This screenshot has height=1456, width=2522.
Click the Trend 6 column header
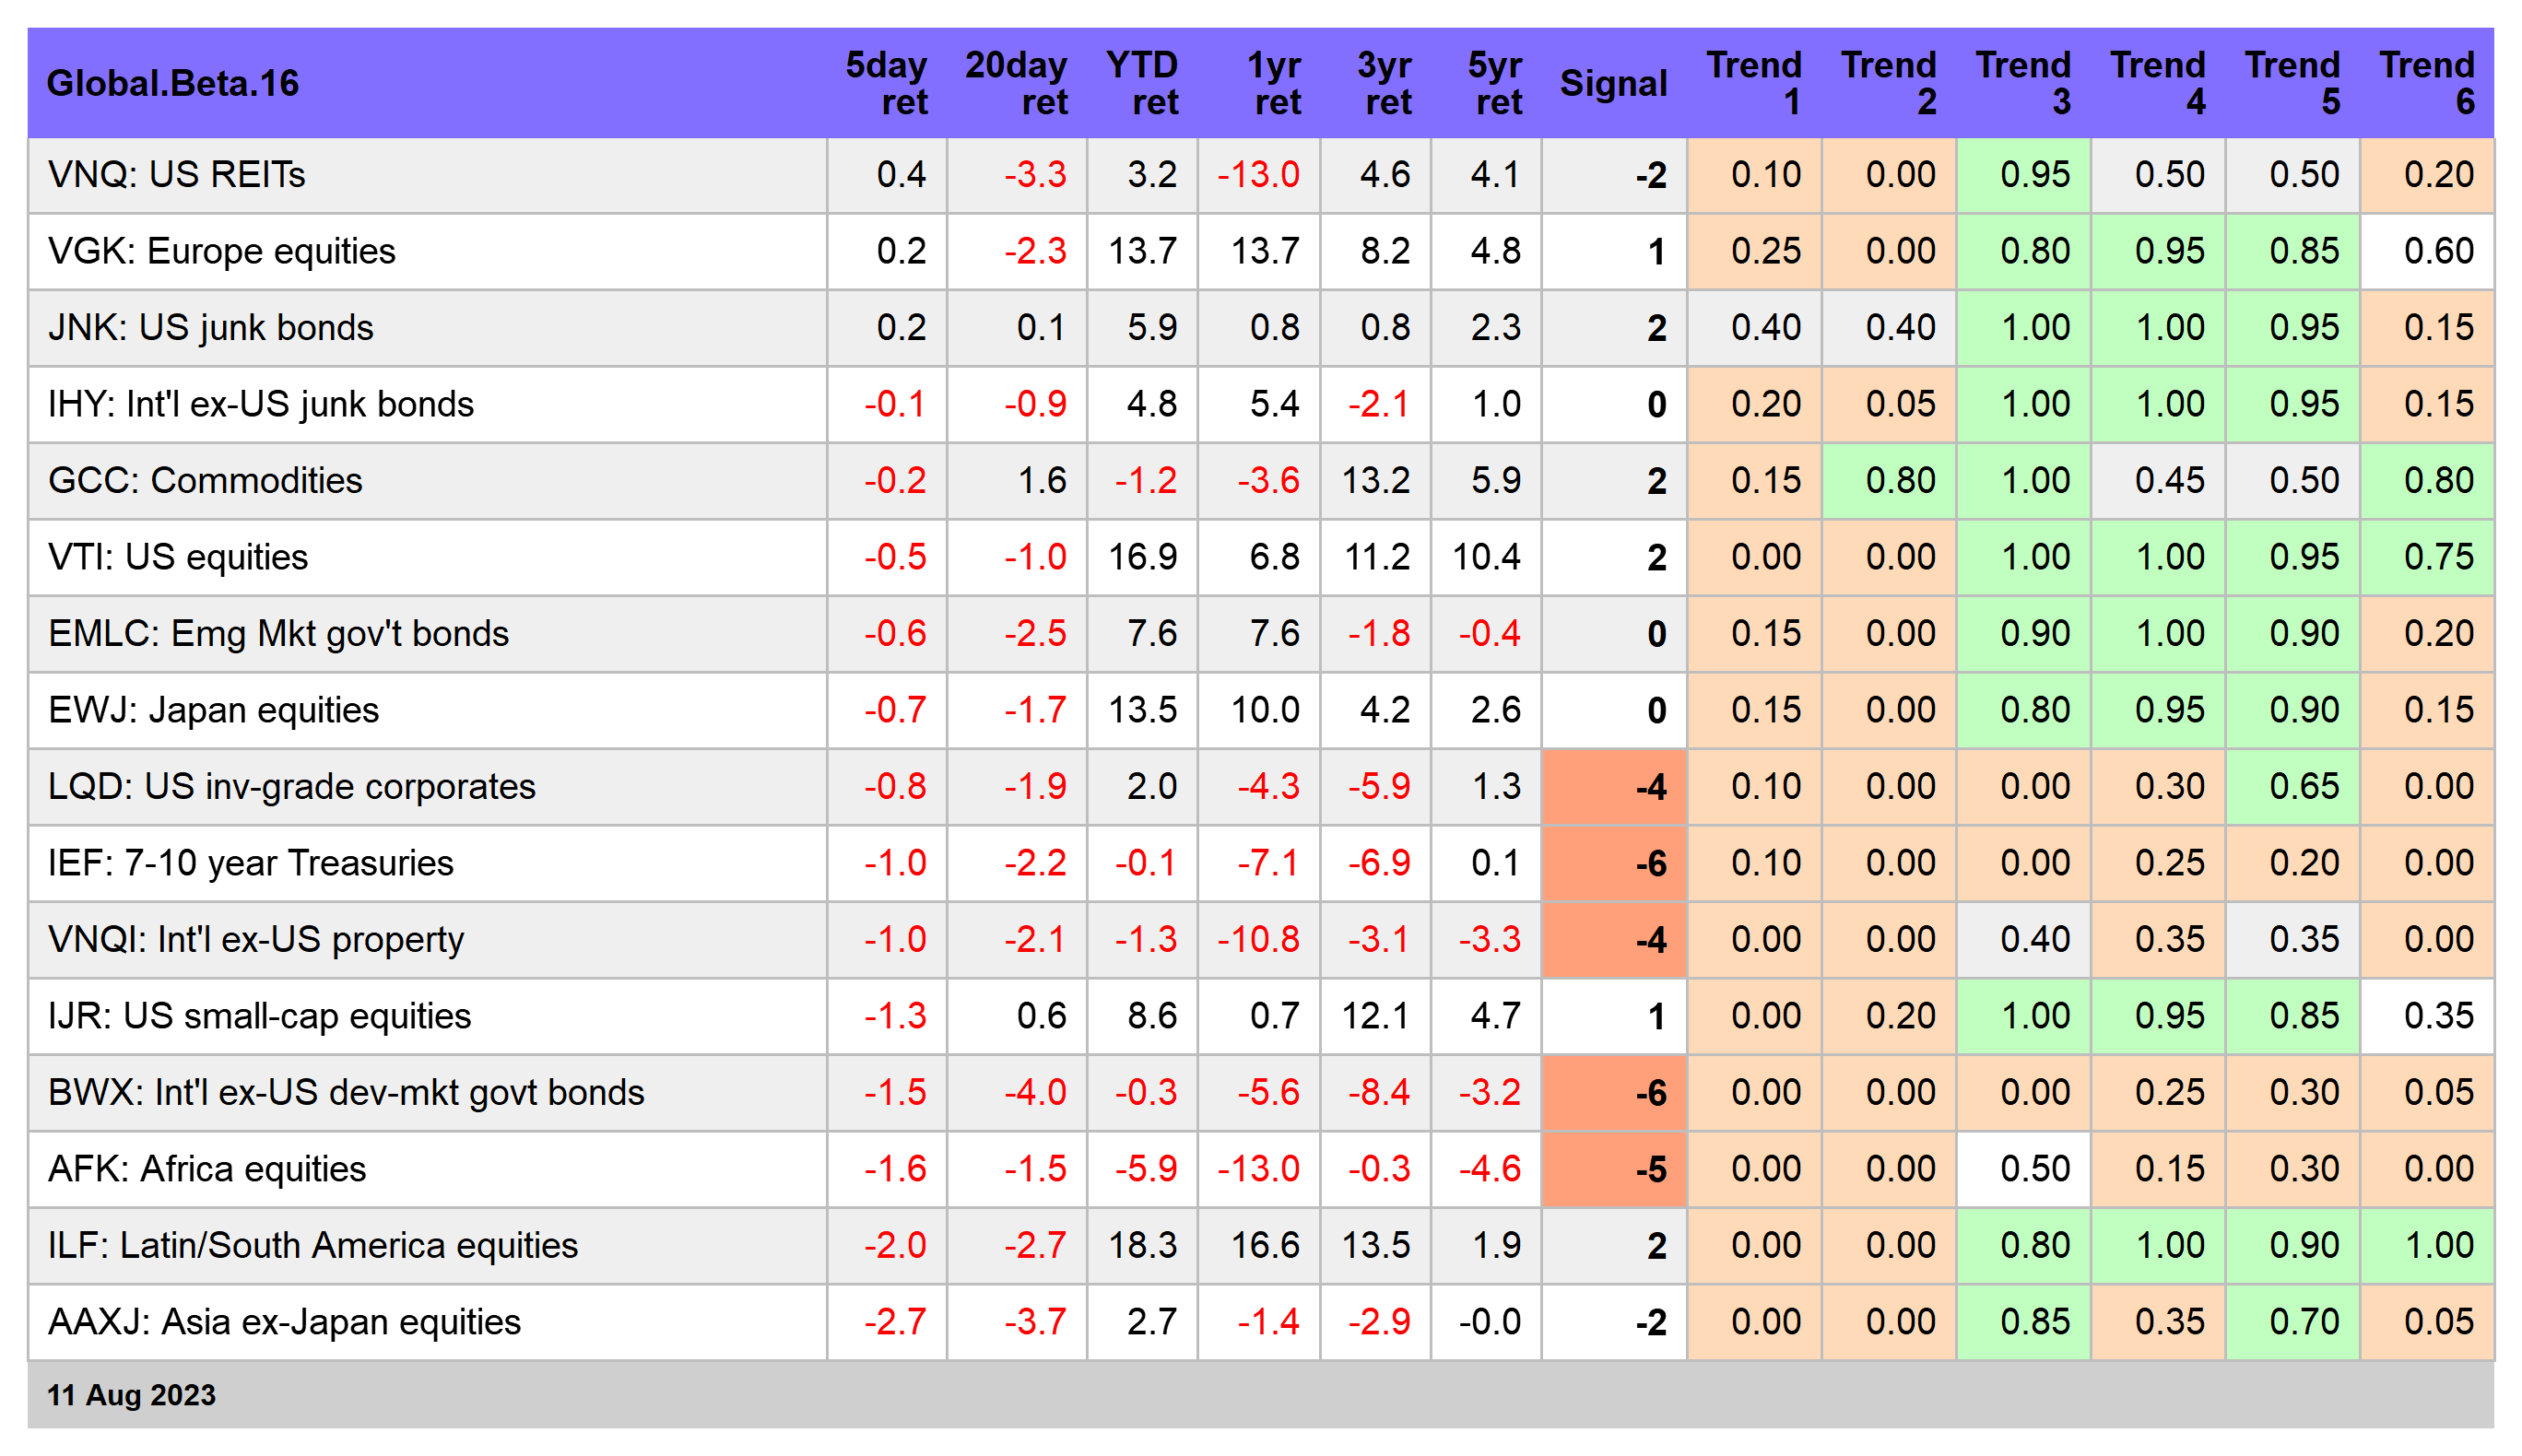click(x=2426, y=83)
